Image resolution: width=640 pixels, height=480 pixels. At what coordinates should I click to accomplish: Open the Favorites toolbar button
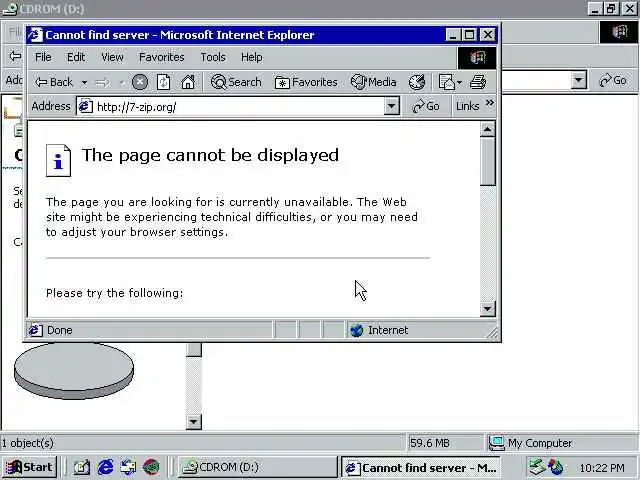pyautogui.click(x=306, y=82)
